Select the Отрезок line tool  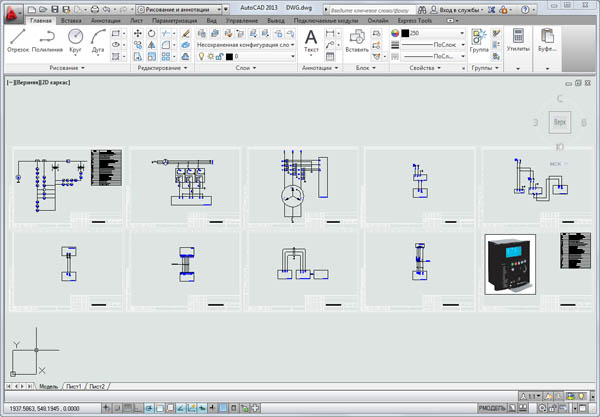[18, 41]
